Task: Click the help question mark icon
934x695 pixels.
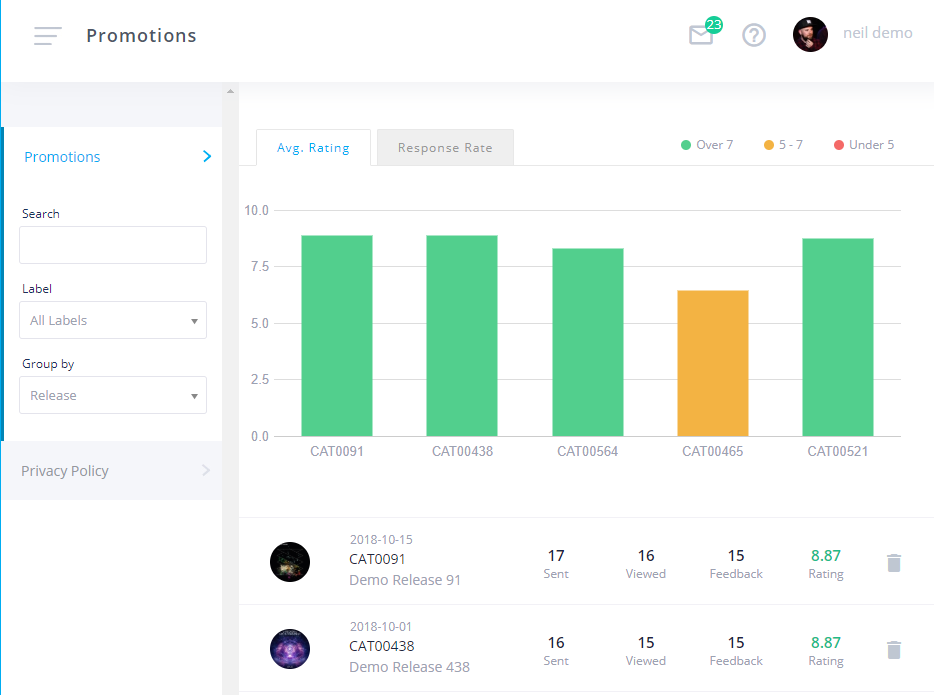Action: click(753, 35)
